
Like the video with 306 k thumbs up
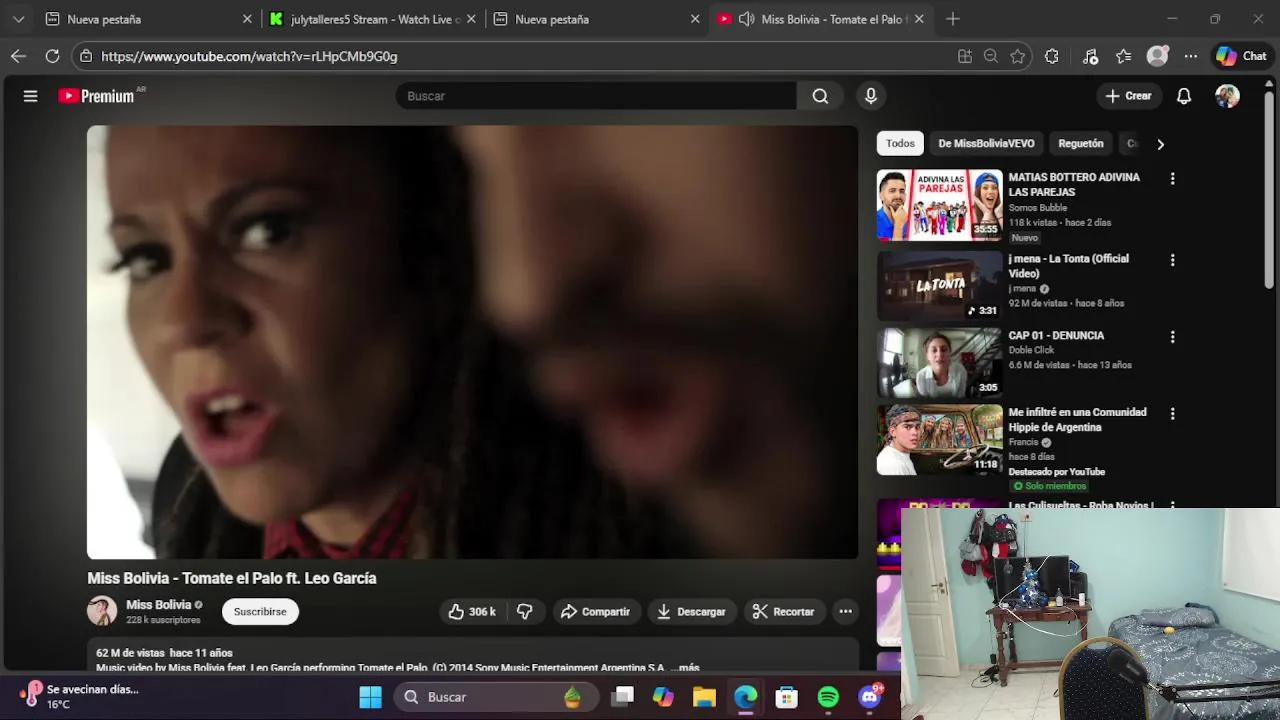(472, 612)
